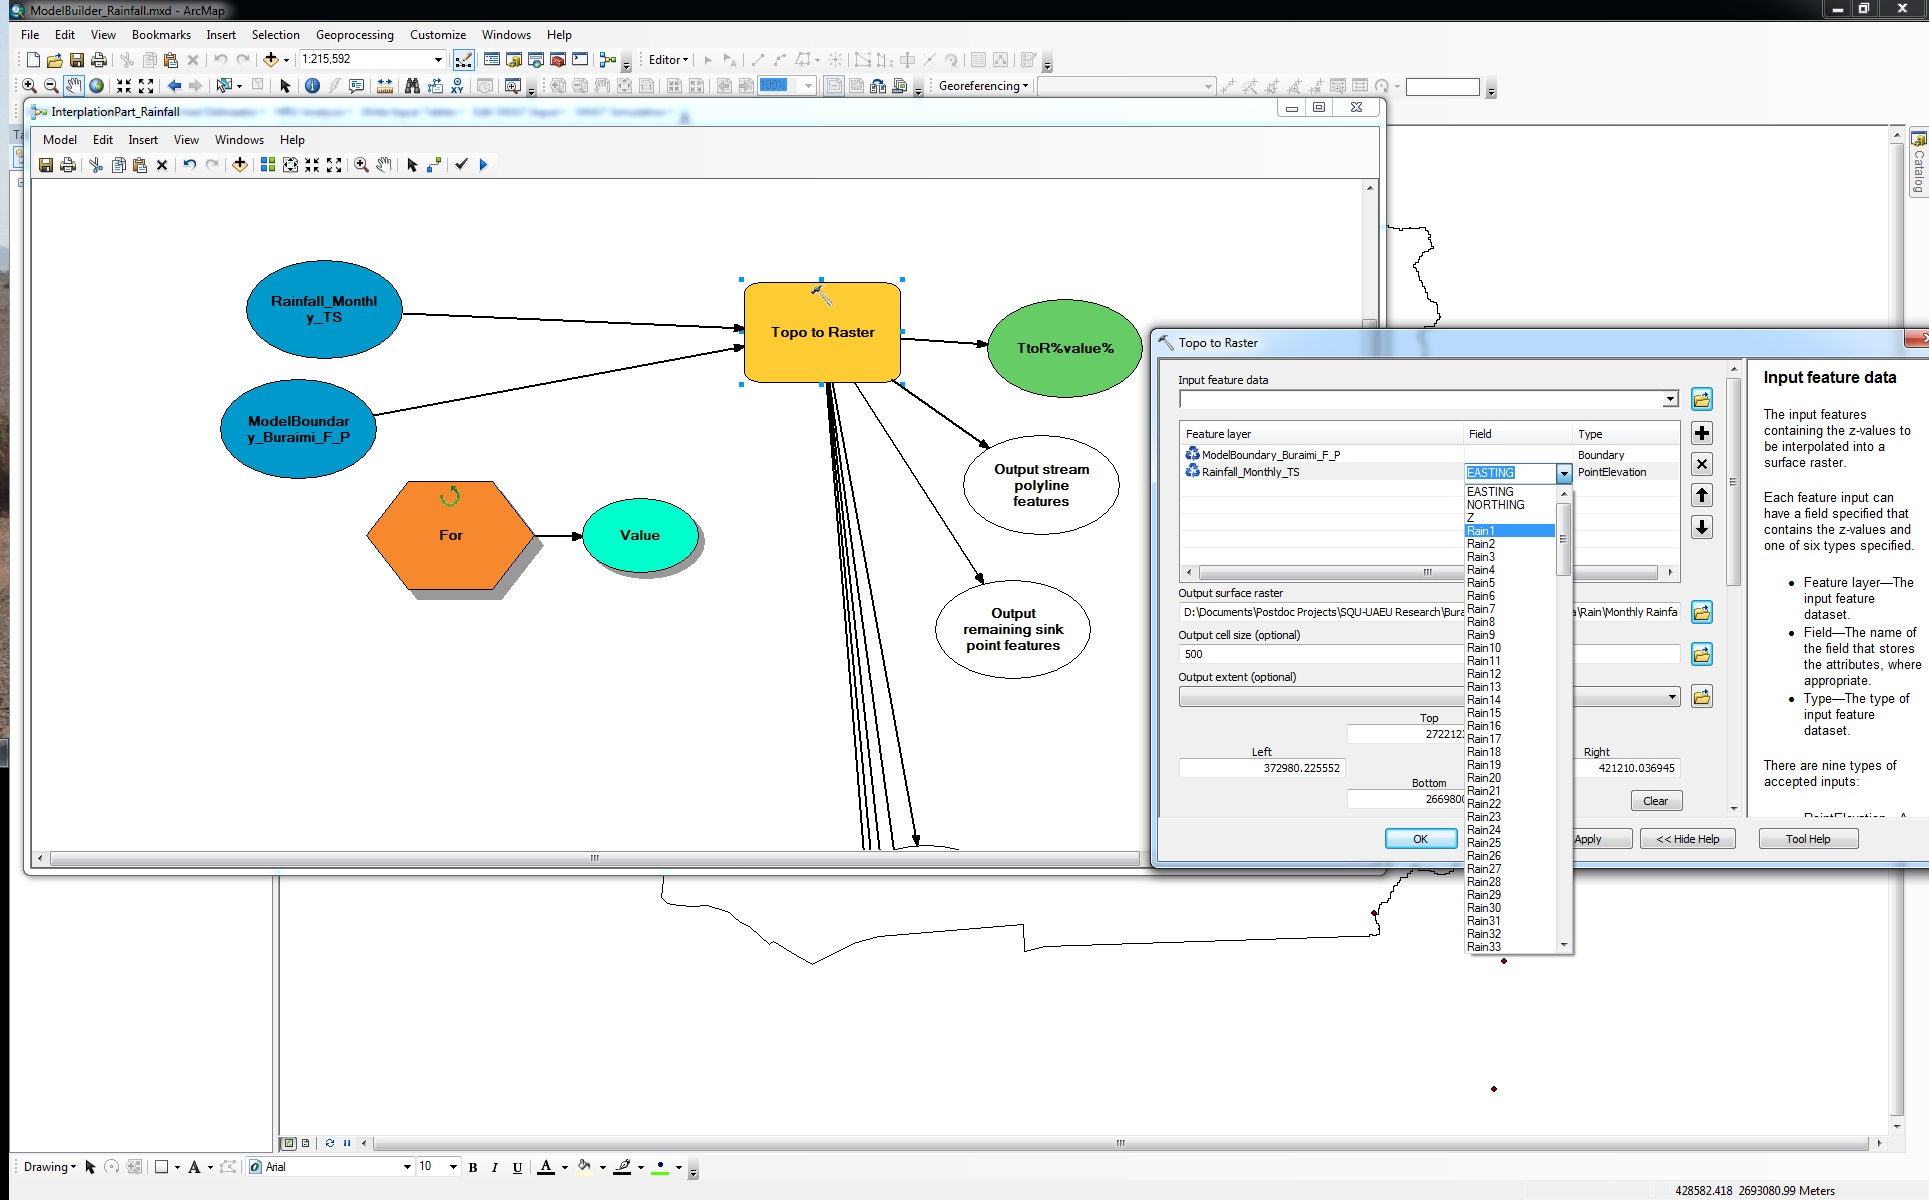Validate entire model with checkmark icon
This screenshot has width=1929, height=1200.
coord(461,165)
